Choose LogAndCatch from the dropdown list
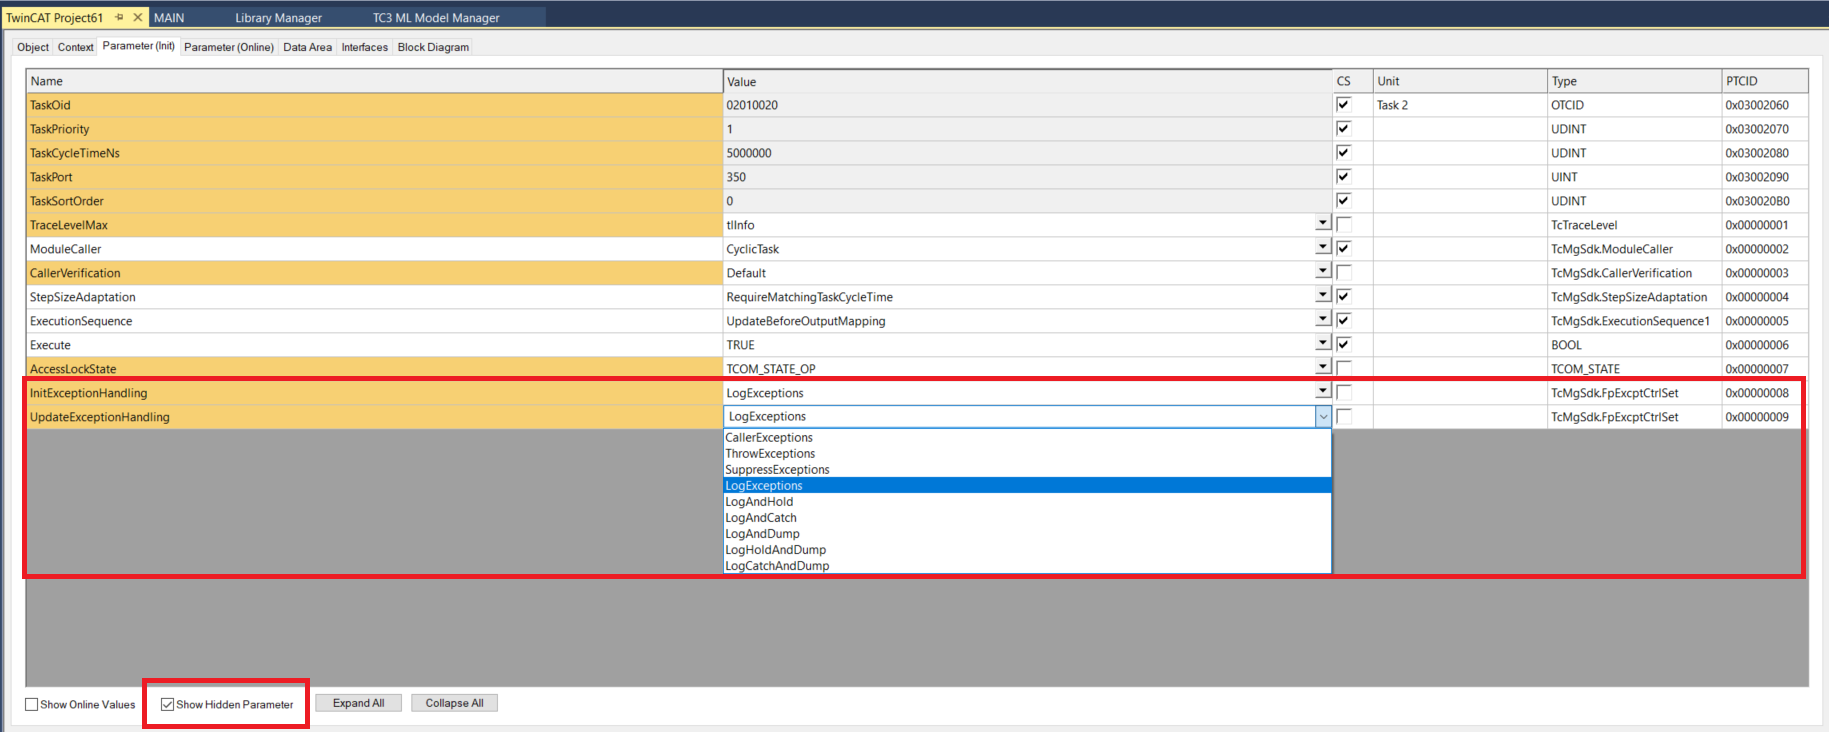Image resolution: width=1829 pixels, height=732 pixels. click(x=1027, y=518)
